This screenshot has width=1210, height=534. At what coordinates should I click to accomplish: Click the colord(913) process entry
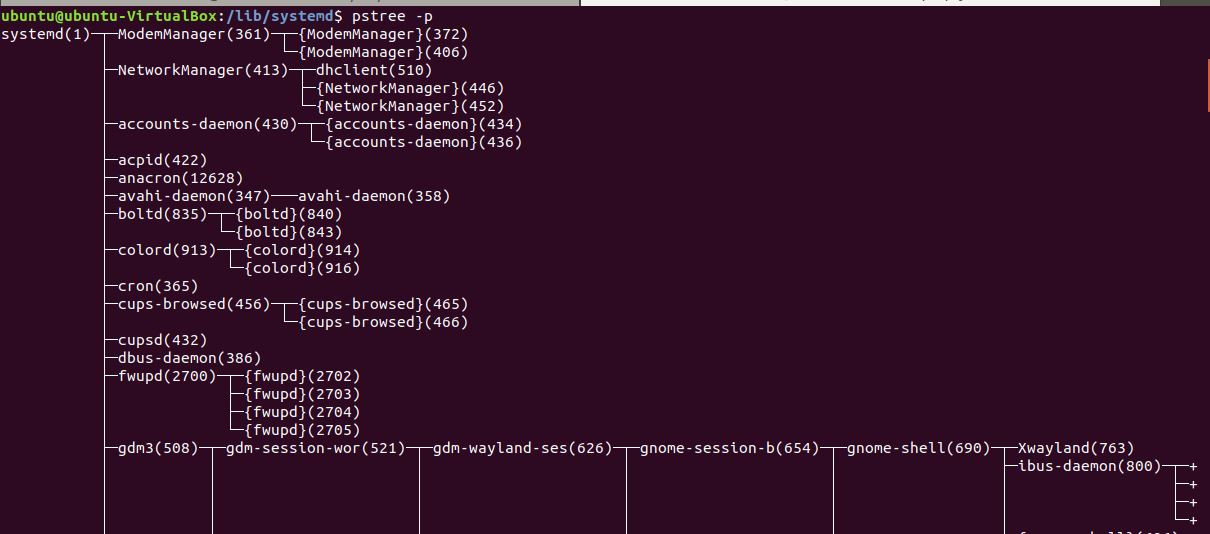tap(167, 250)
